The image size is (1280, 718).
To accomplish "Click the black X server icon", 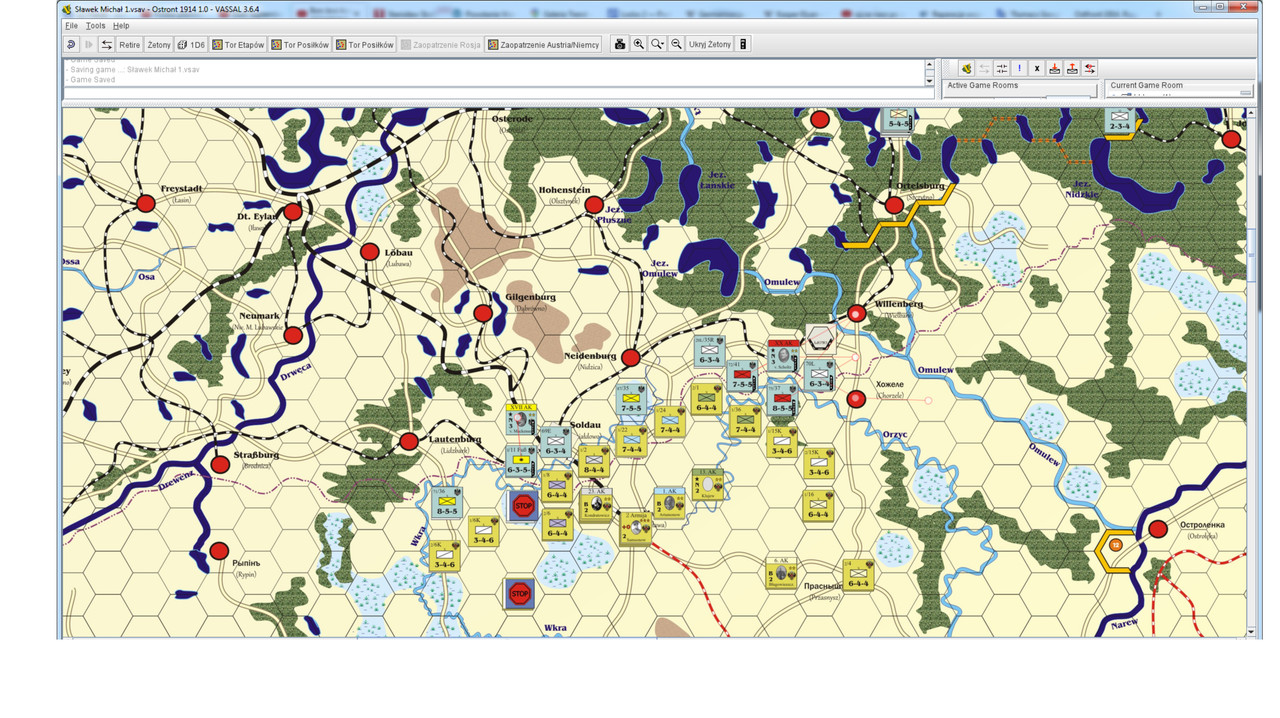I will (1037, 69).
